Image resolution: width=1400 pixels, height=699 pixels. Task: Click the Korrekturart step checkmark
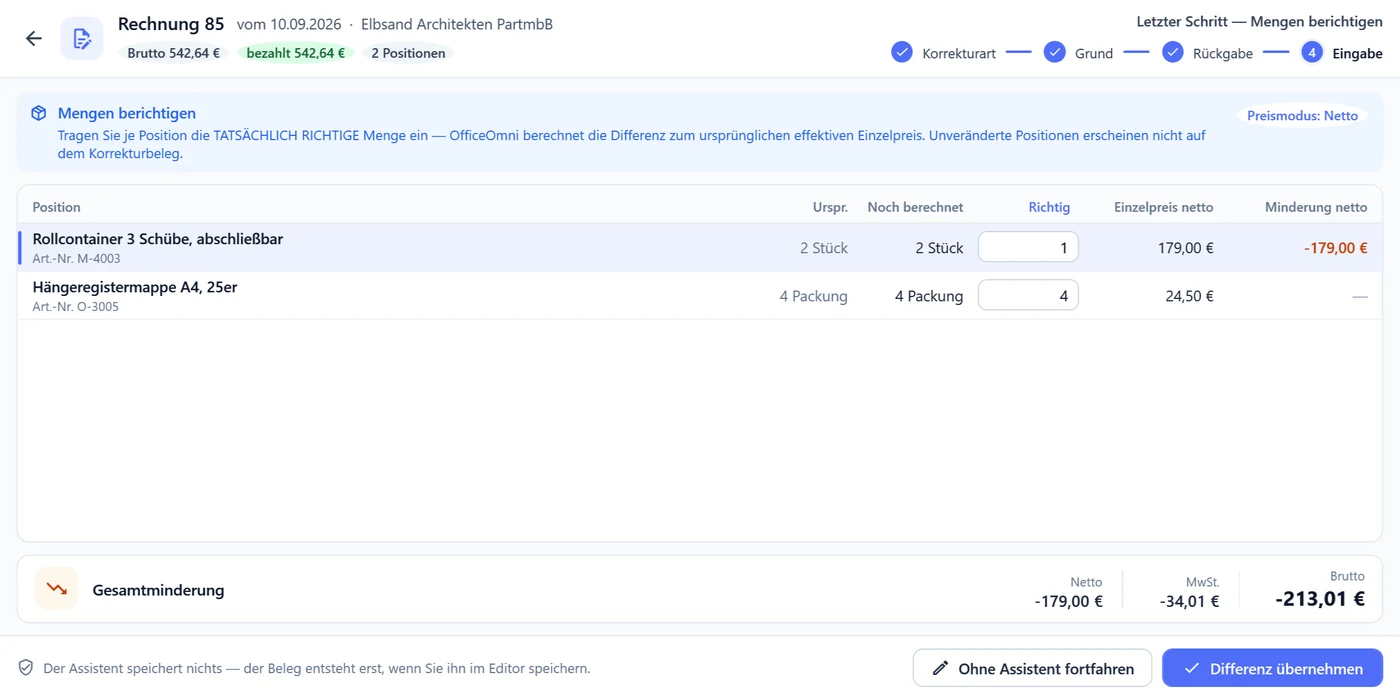click(x=902, y=52)
